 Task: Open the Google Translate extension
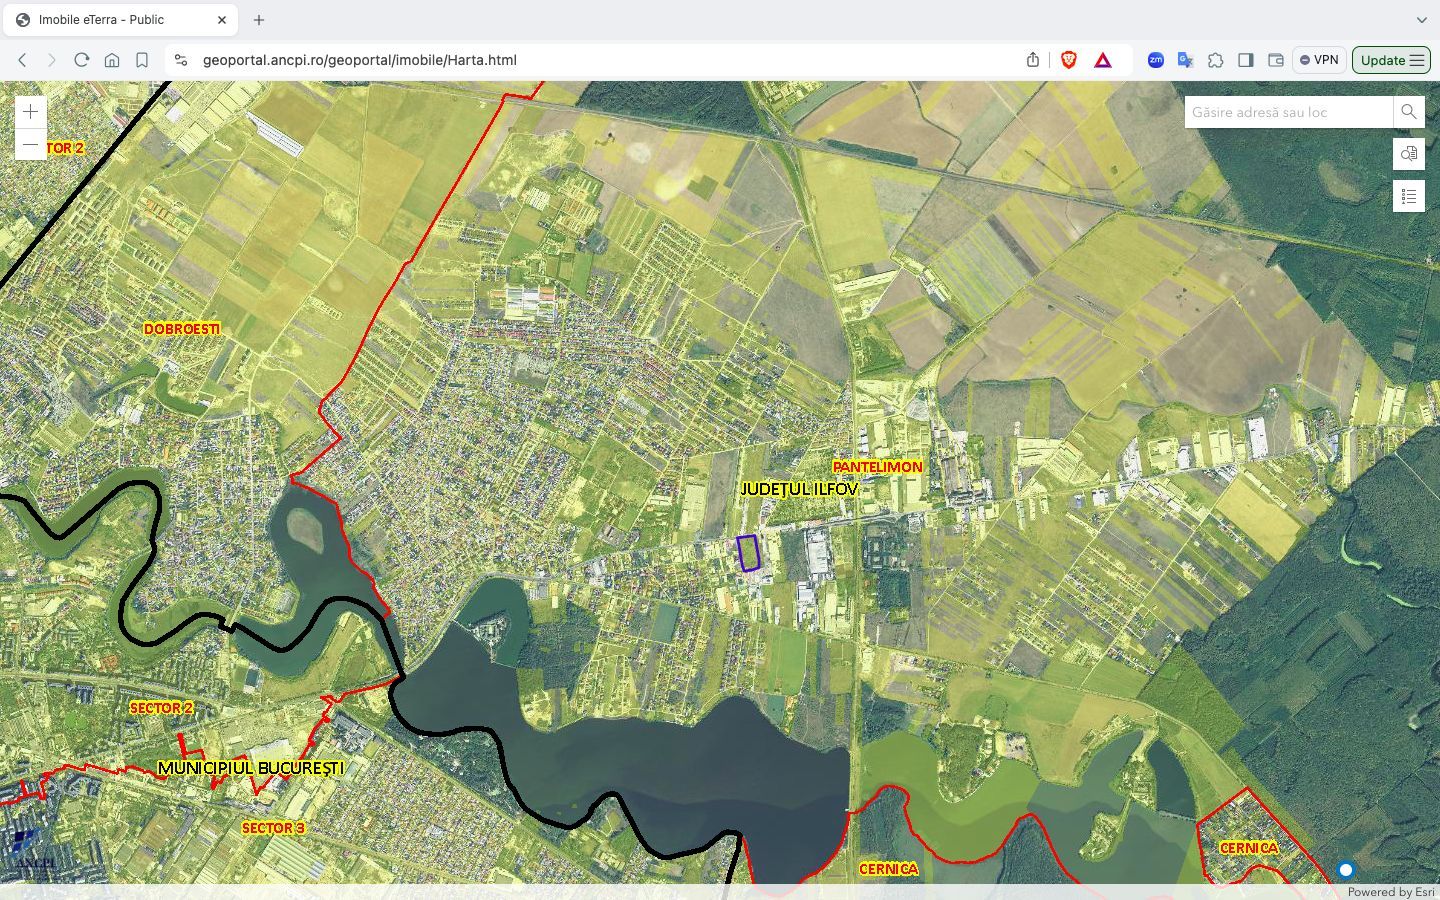pyautogui.click(x=1186, y=60)
